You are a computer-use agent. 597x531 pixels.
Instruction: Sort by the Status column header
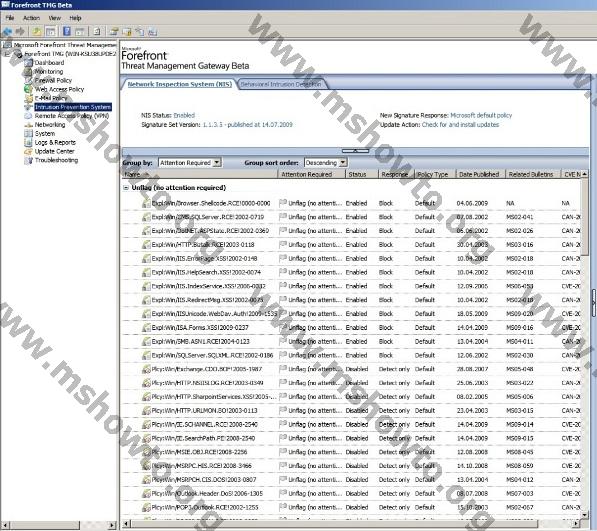[362, 174]
